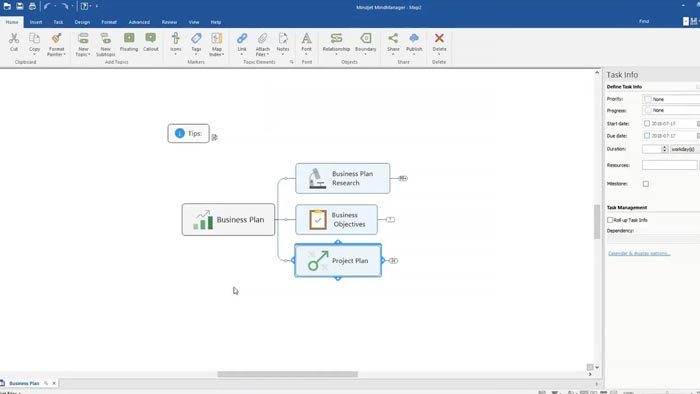Select the Business Plan Research topic
700x394 pixels.
343,178
